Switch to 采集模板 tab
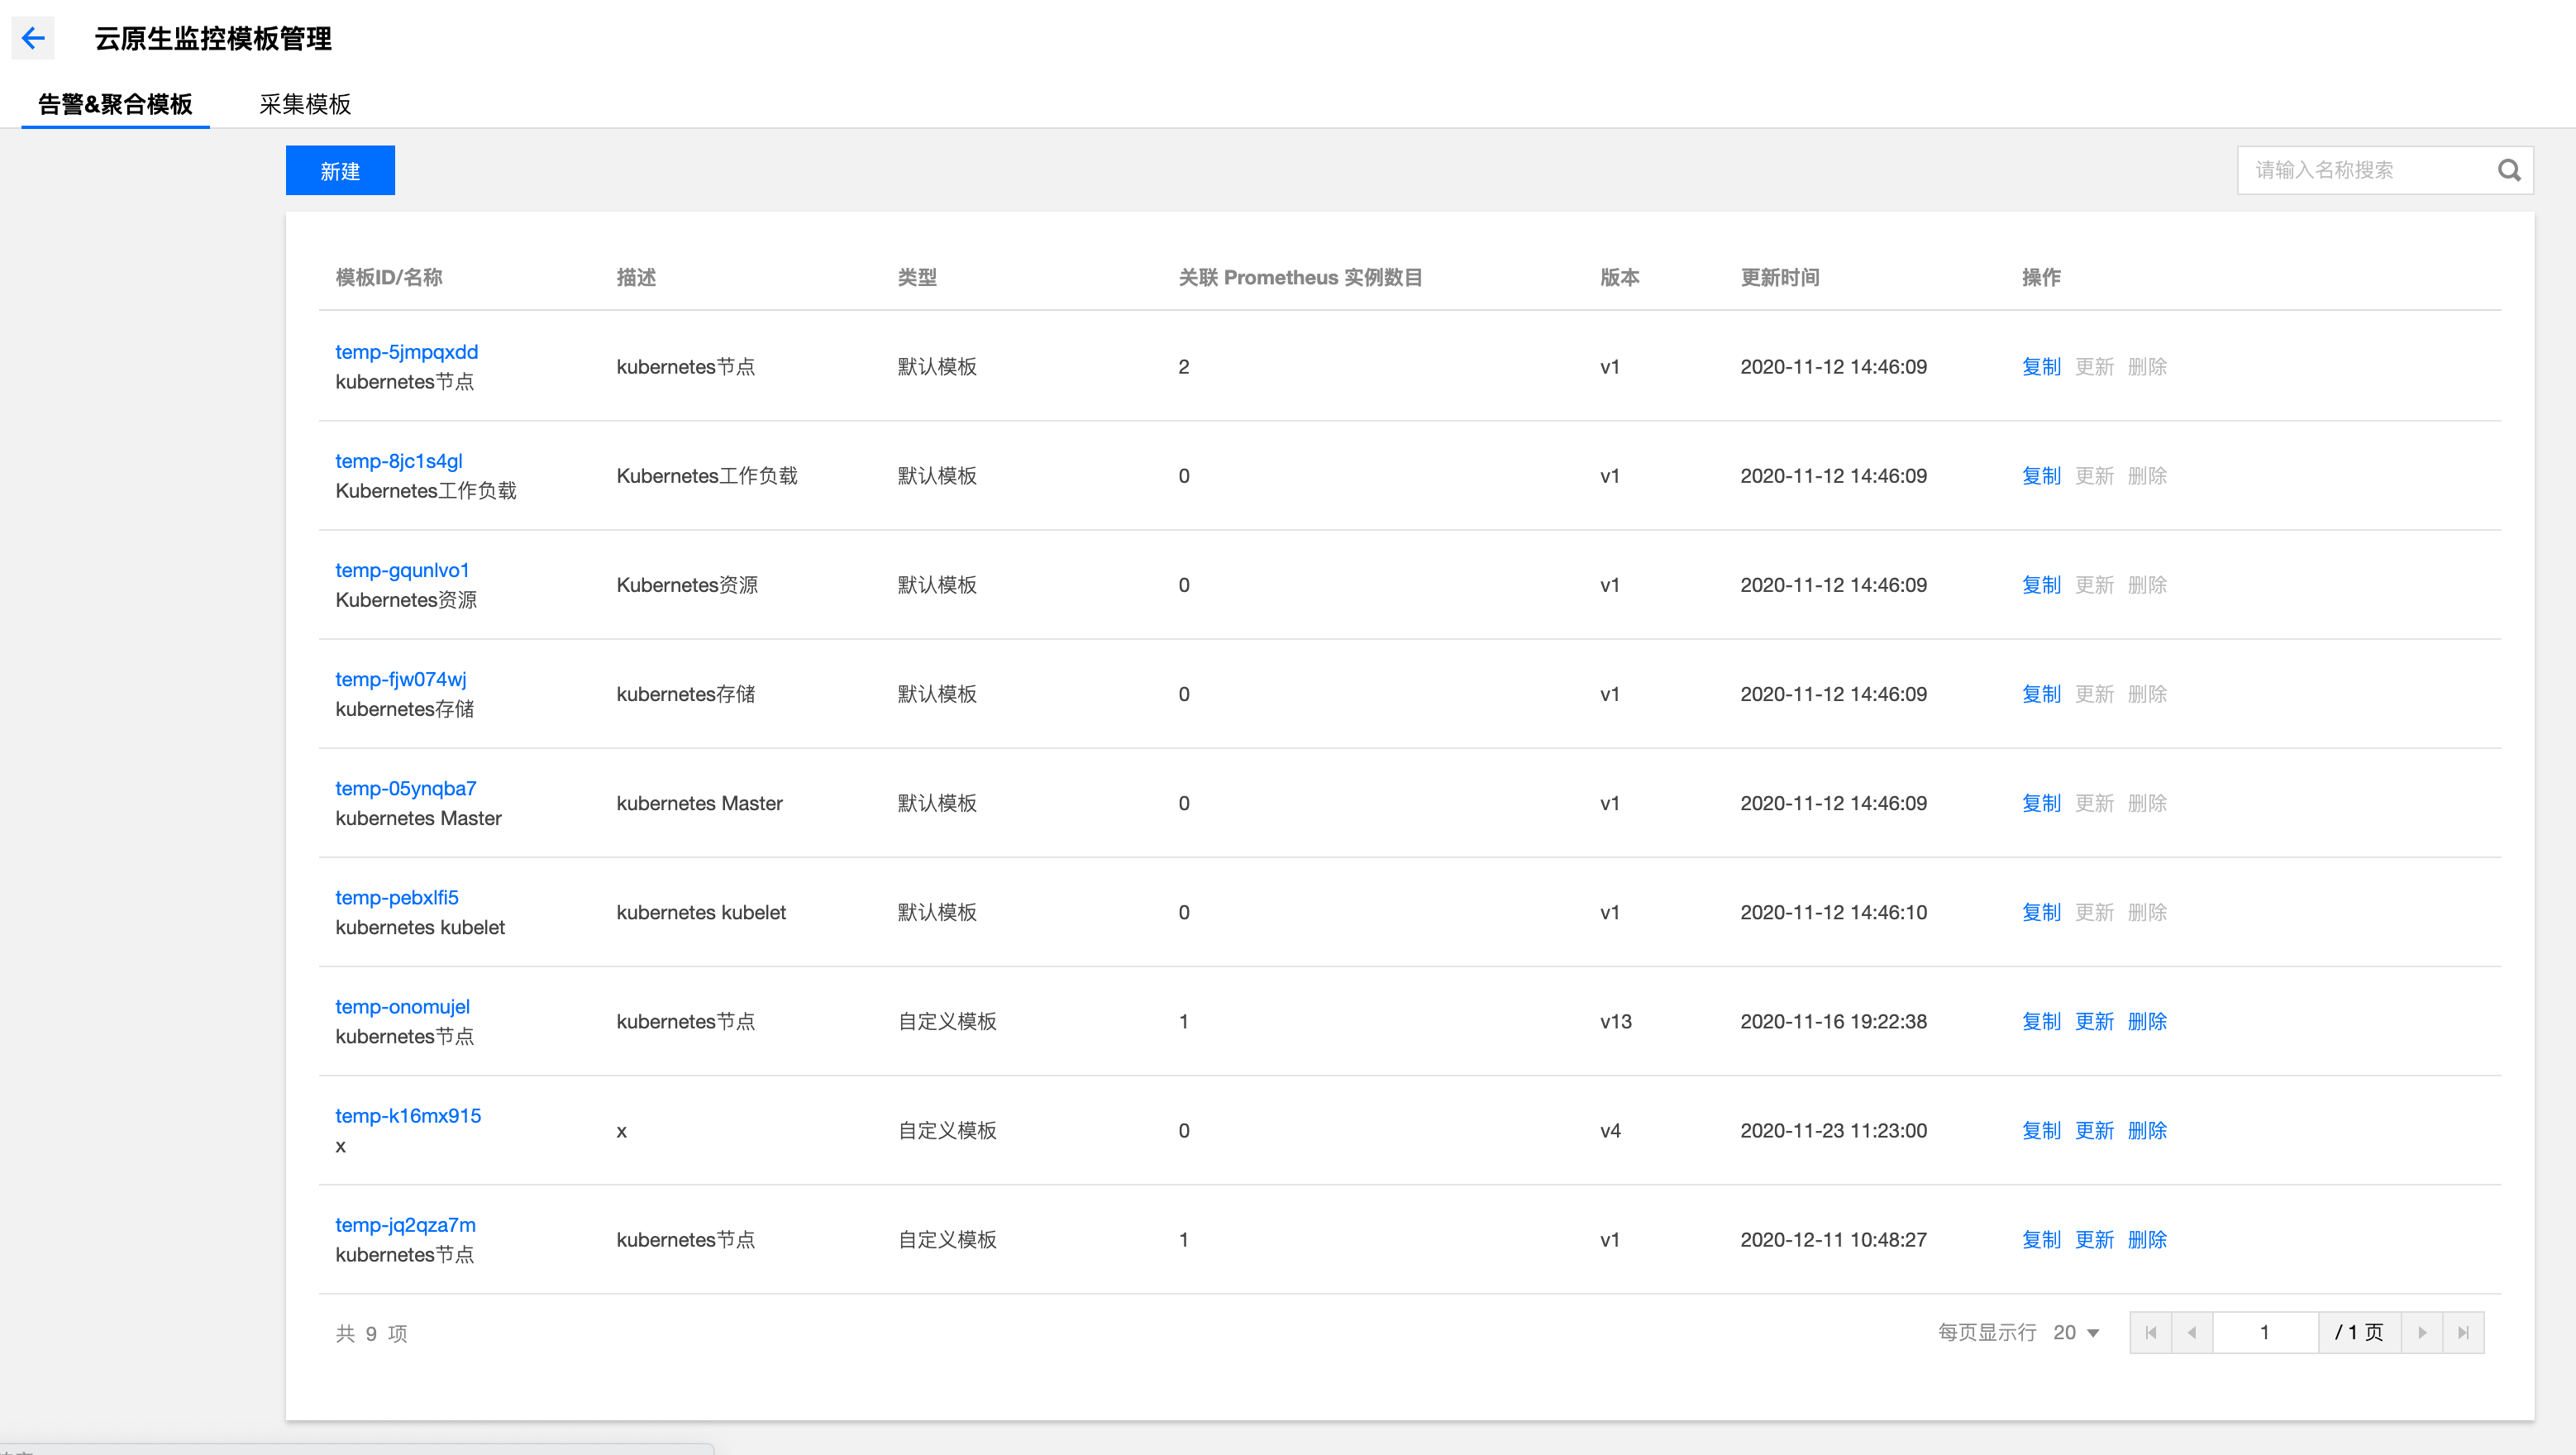 (305, 104)
